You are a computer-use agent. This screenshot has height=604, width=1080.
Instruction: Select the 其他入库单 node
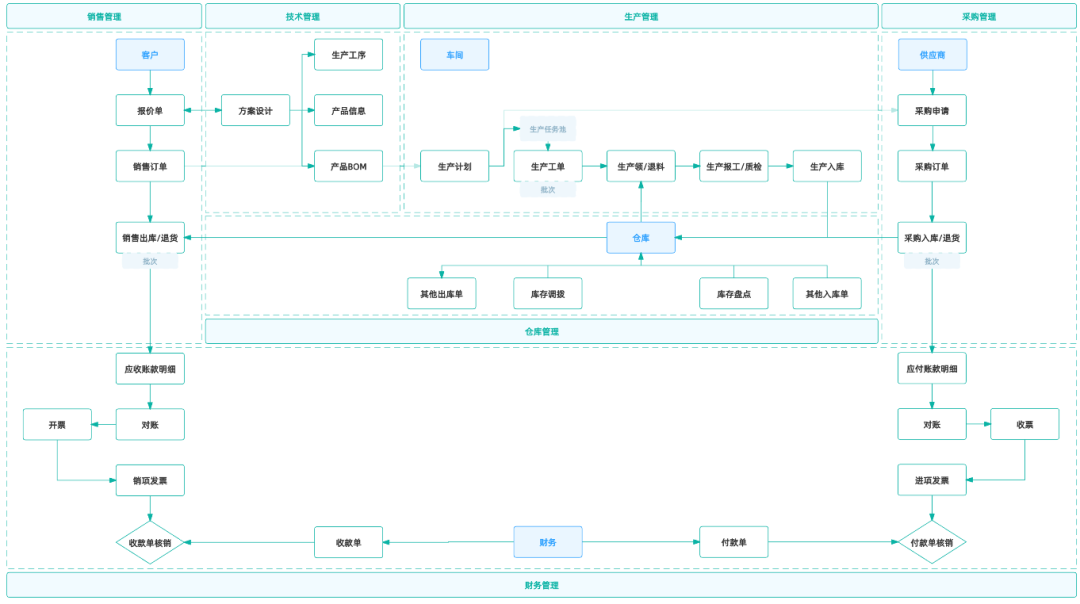827,293
